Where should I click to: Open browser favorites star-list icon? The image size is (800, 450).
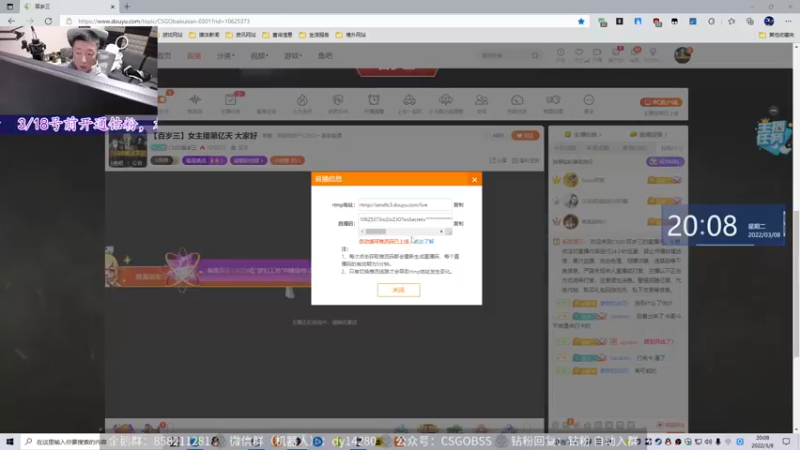point(731,21)
